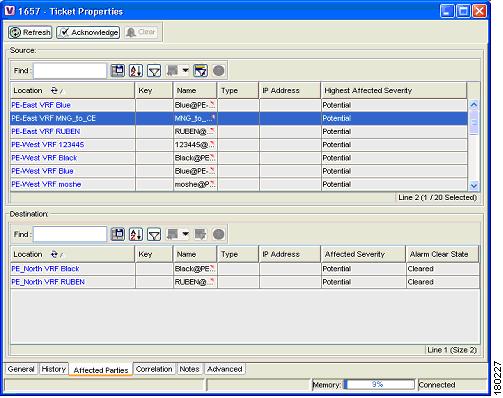Switch to the Notes tab
The width and height of the screenshot is (503, 398).
[189, 369]
